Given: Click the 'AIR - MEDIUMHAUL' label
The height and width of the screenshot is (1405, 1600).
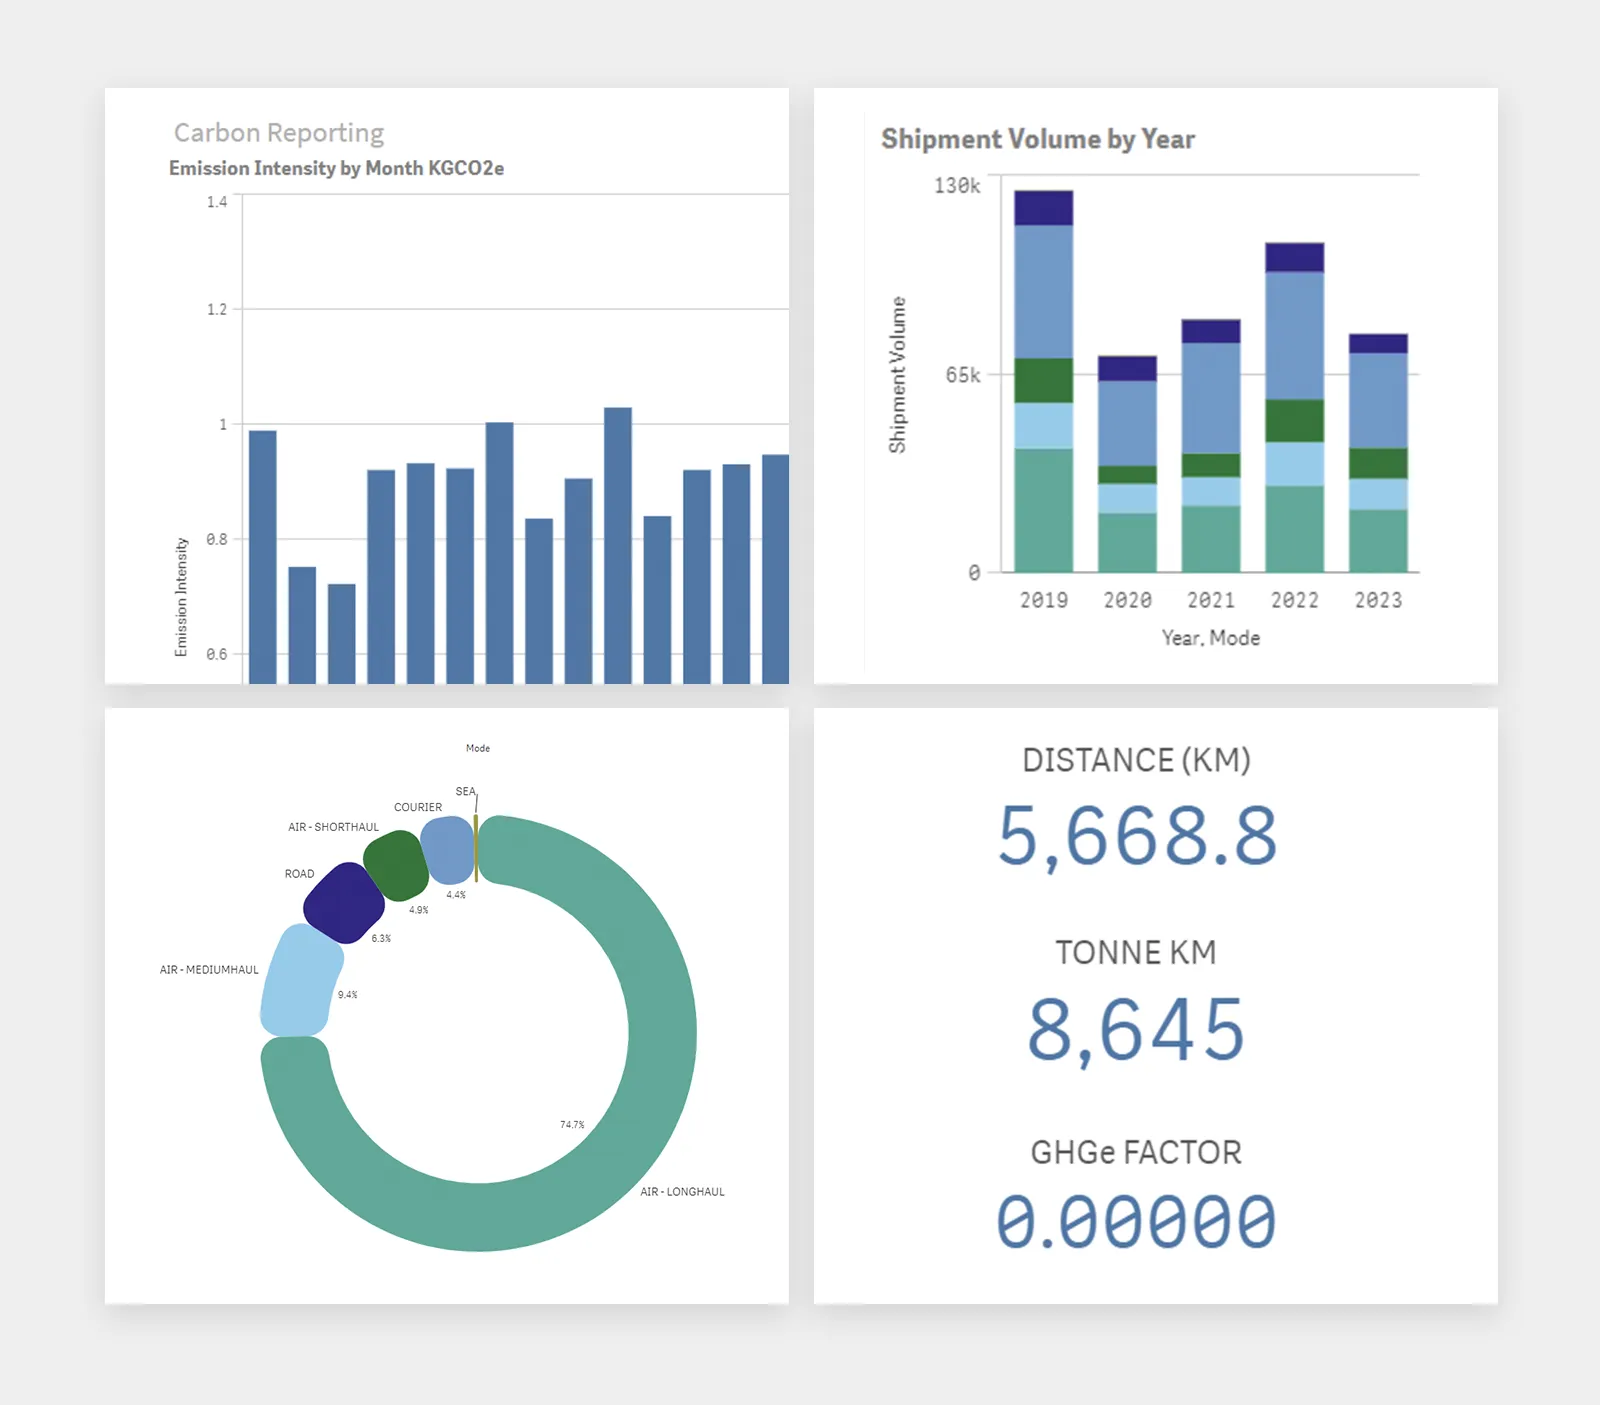Looking at the screenshot, I should click(209, 970).
